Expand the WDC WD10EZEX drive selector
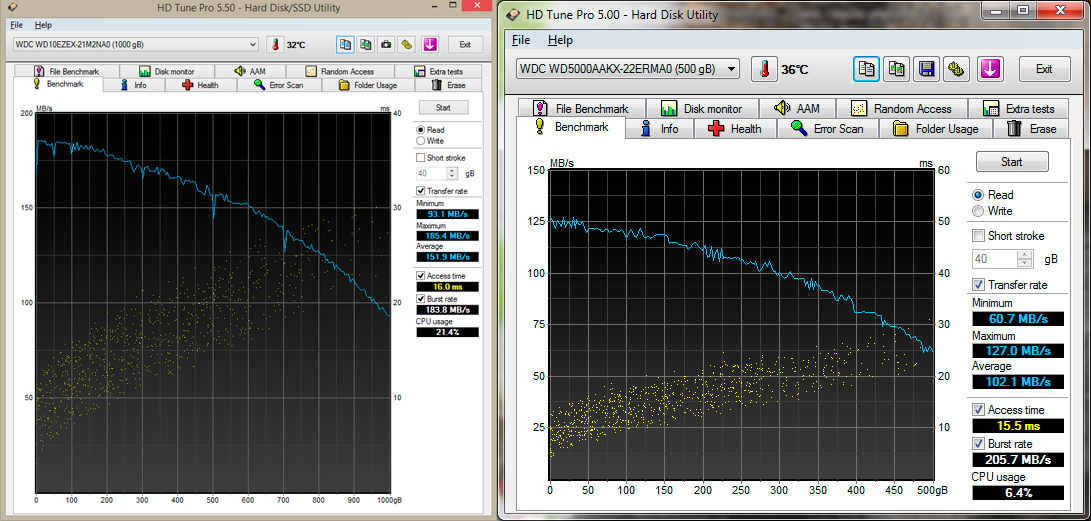This screenshot has height=521, width=1091. pyautogui.click(x=254, y=44)
